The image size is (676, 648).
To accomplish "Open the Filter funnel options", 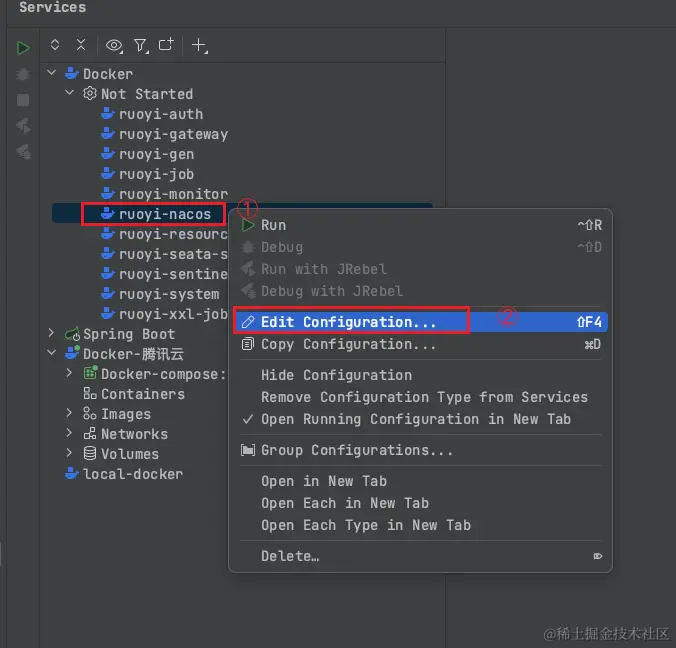I will [141, 45].
